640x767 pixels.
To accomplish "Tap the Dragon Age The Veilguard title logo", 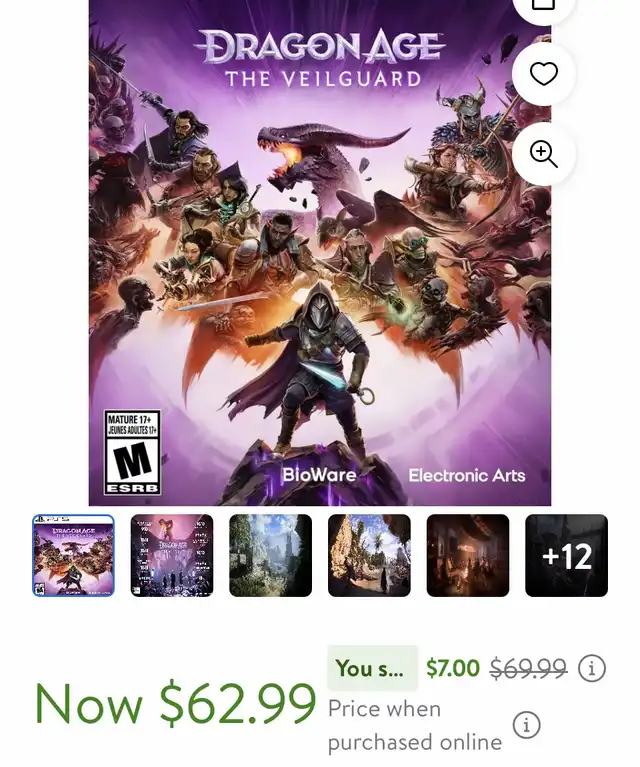I will (320, 59).
